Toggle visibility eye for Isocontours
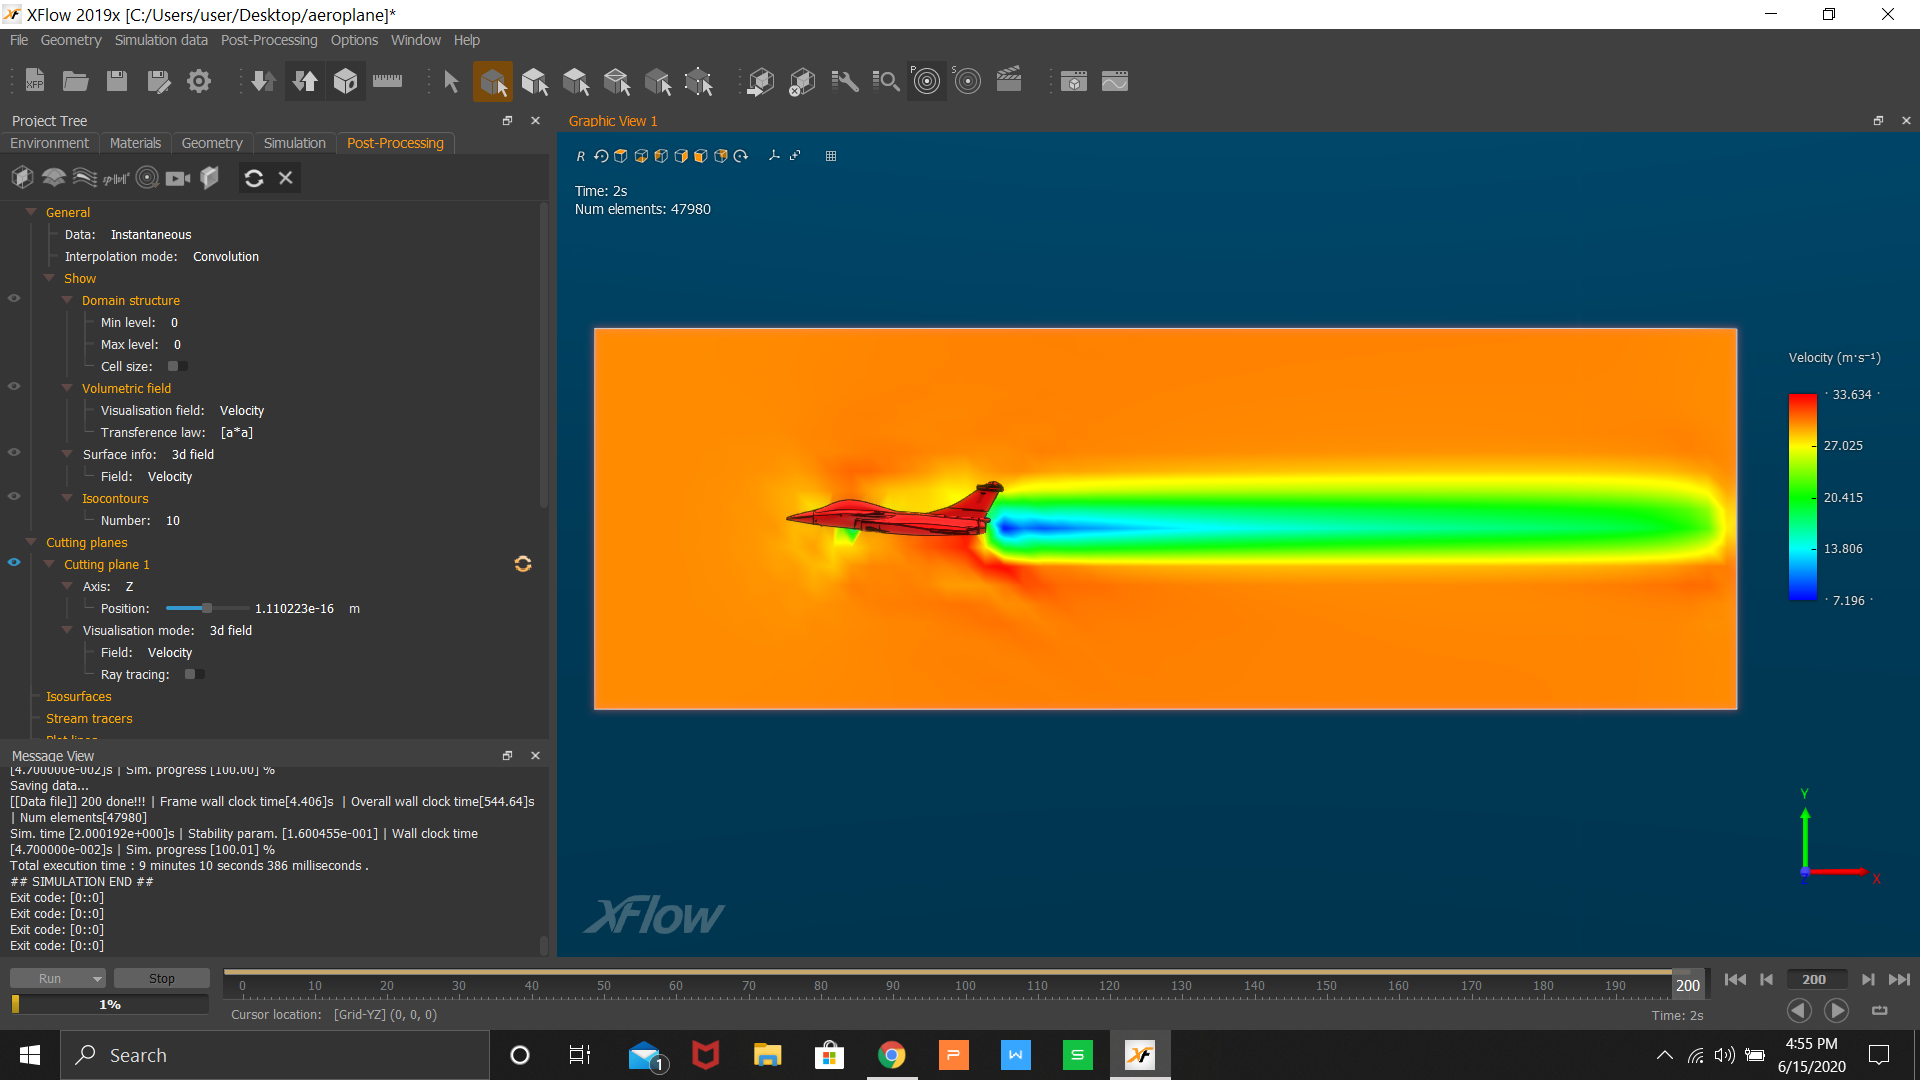This screenshot has width=1920, height=1080. point(14,496)
